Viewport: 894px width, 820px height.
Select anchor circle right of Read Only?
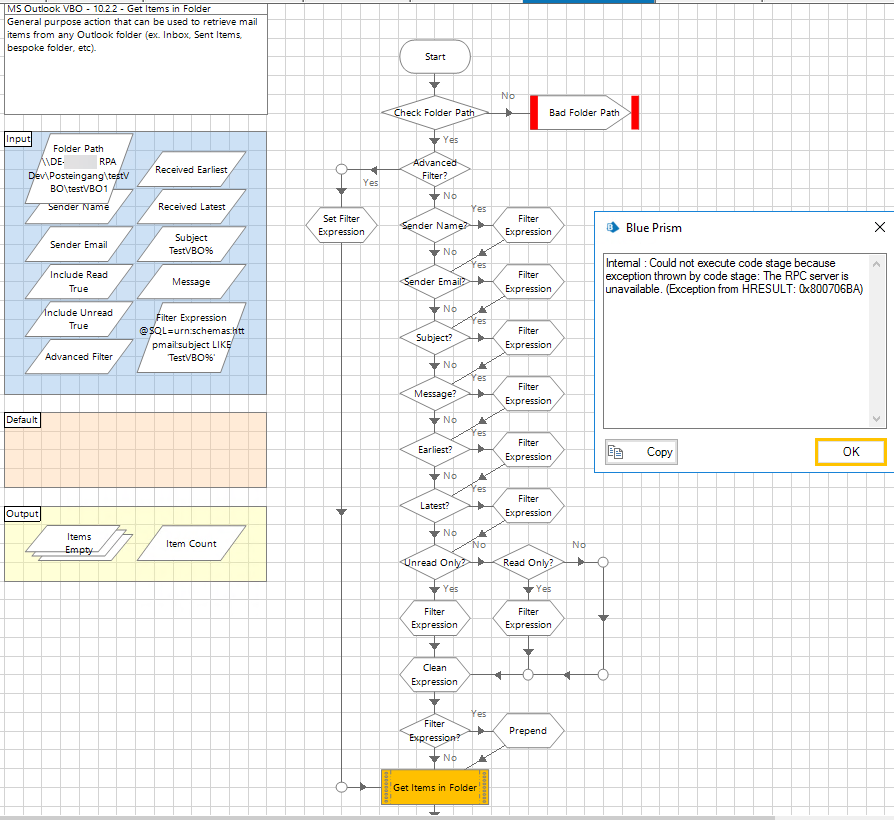click(x=603, y=562)
